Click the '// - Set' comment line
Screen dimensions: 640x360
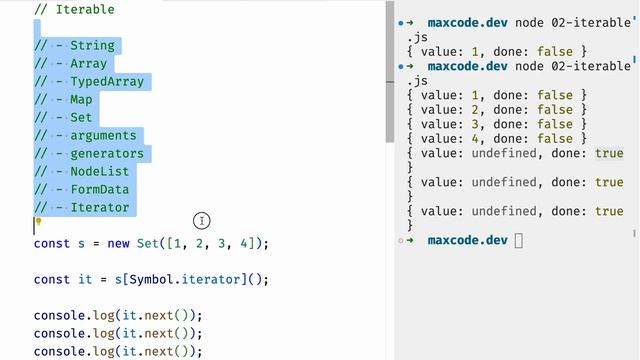point(63,117)
